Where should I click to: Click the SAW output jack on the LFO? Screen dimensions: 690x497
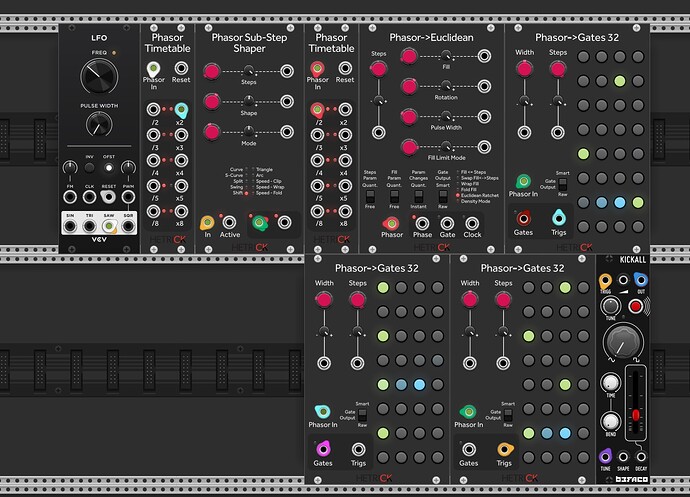coord(109,226)
